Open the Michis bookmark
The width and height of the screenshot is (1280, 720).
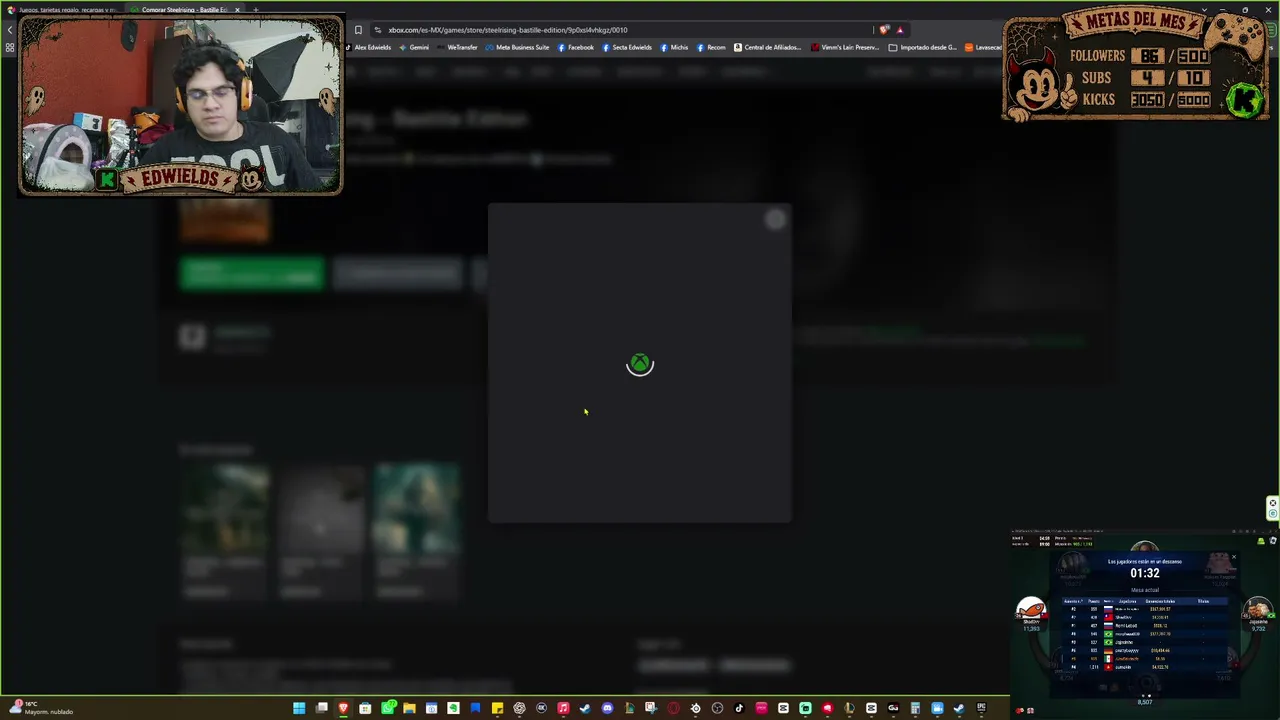click(x=675, y=47)
